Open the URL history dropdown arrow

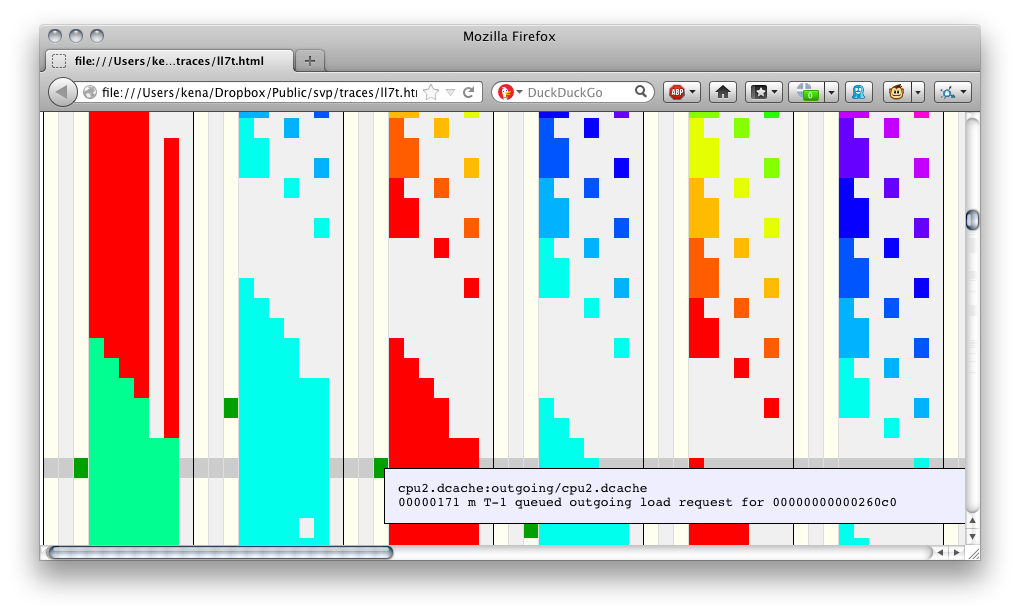450,92
